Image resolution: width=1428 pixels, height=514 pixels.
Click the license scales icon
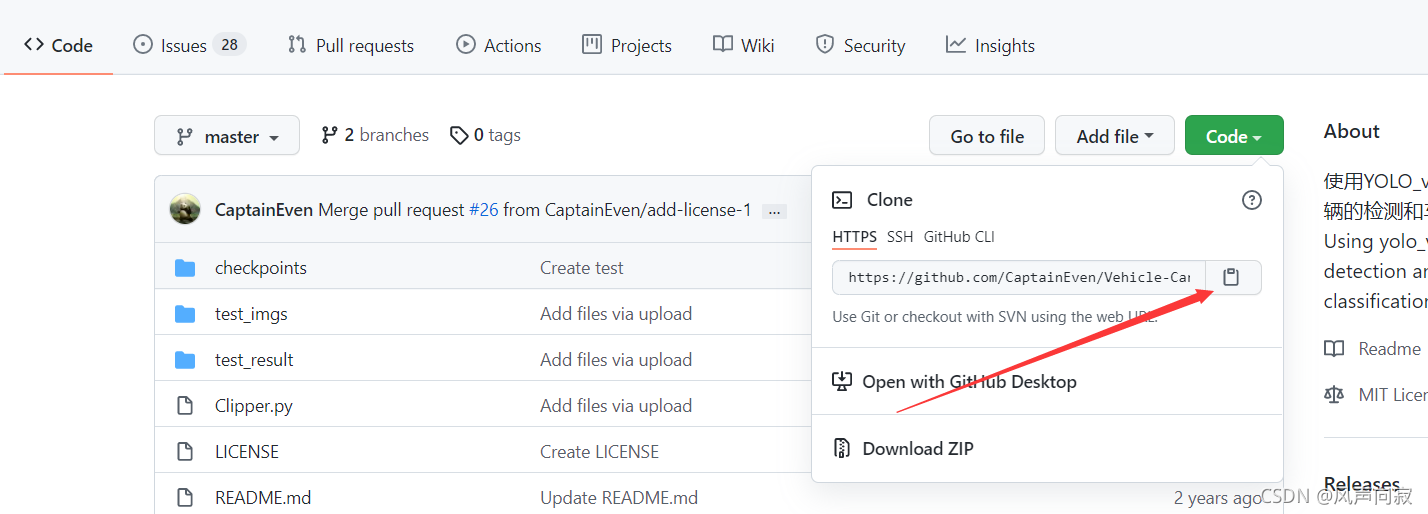point(1334,395)
